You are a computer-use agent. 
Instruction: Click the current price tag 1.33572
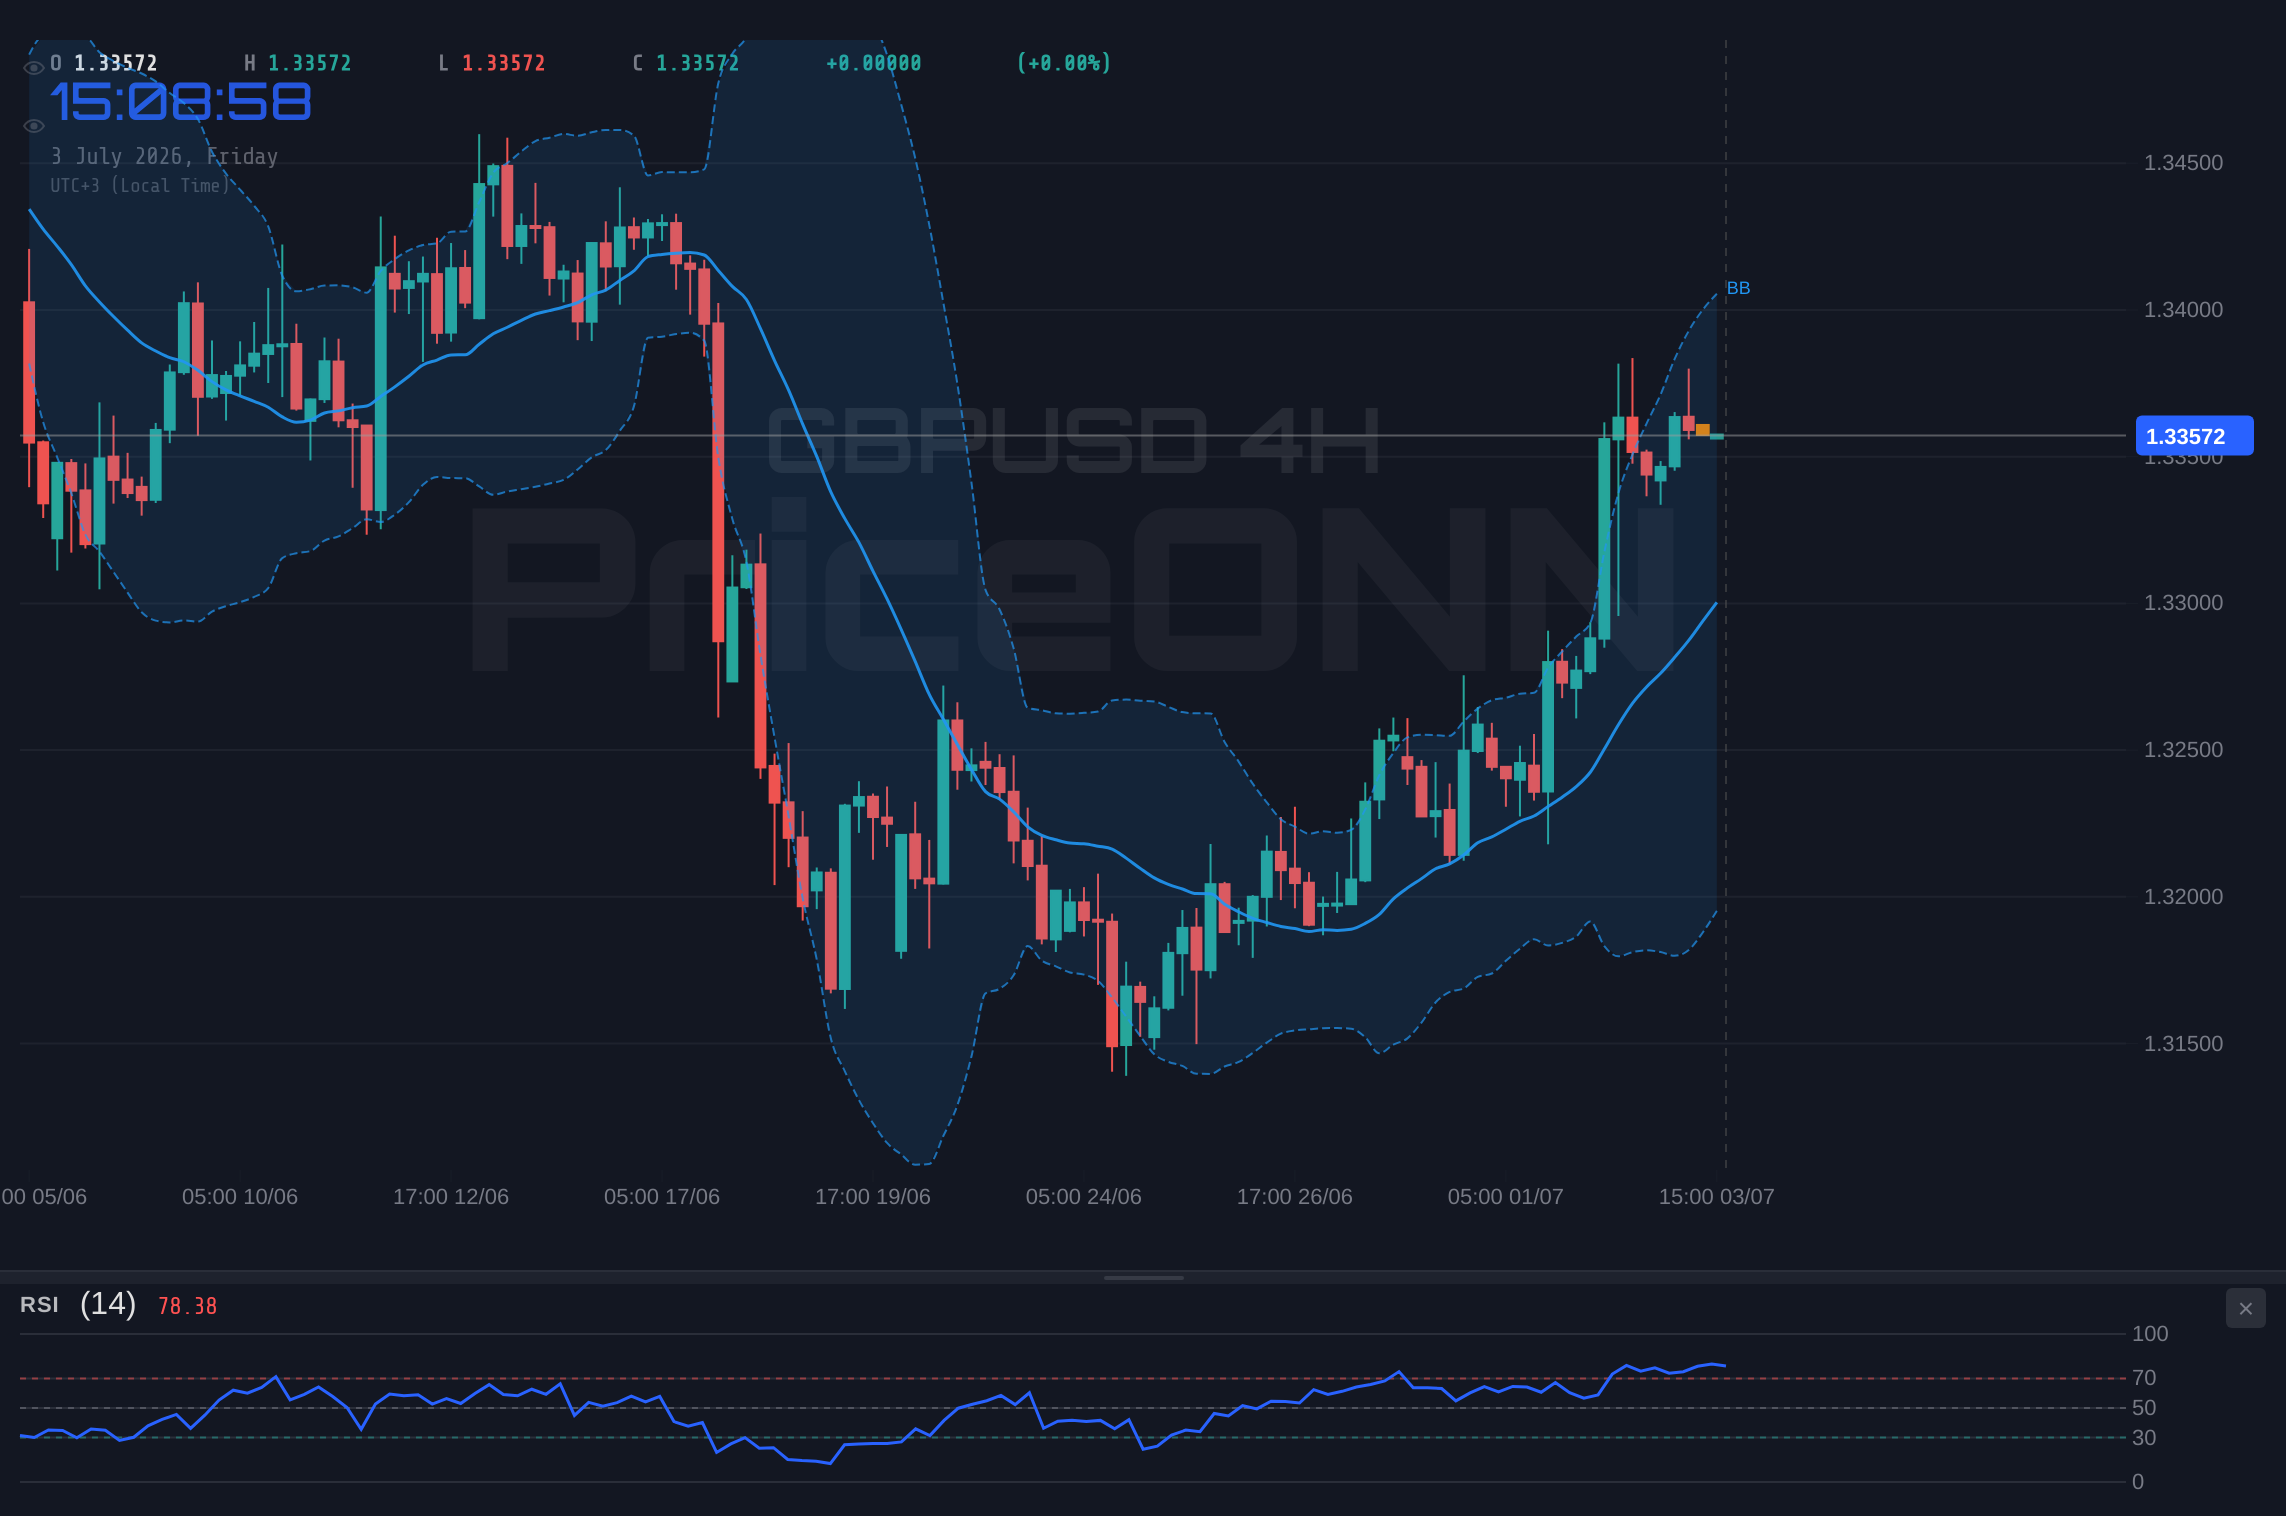point(2194,436)
